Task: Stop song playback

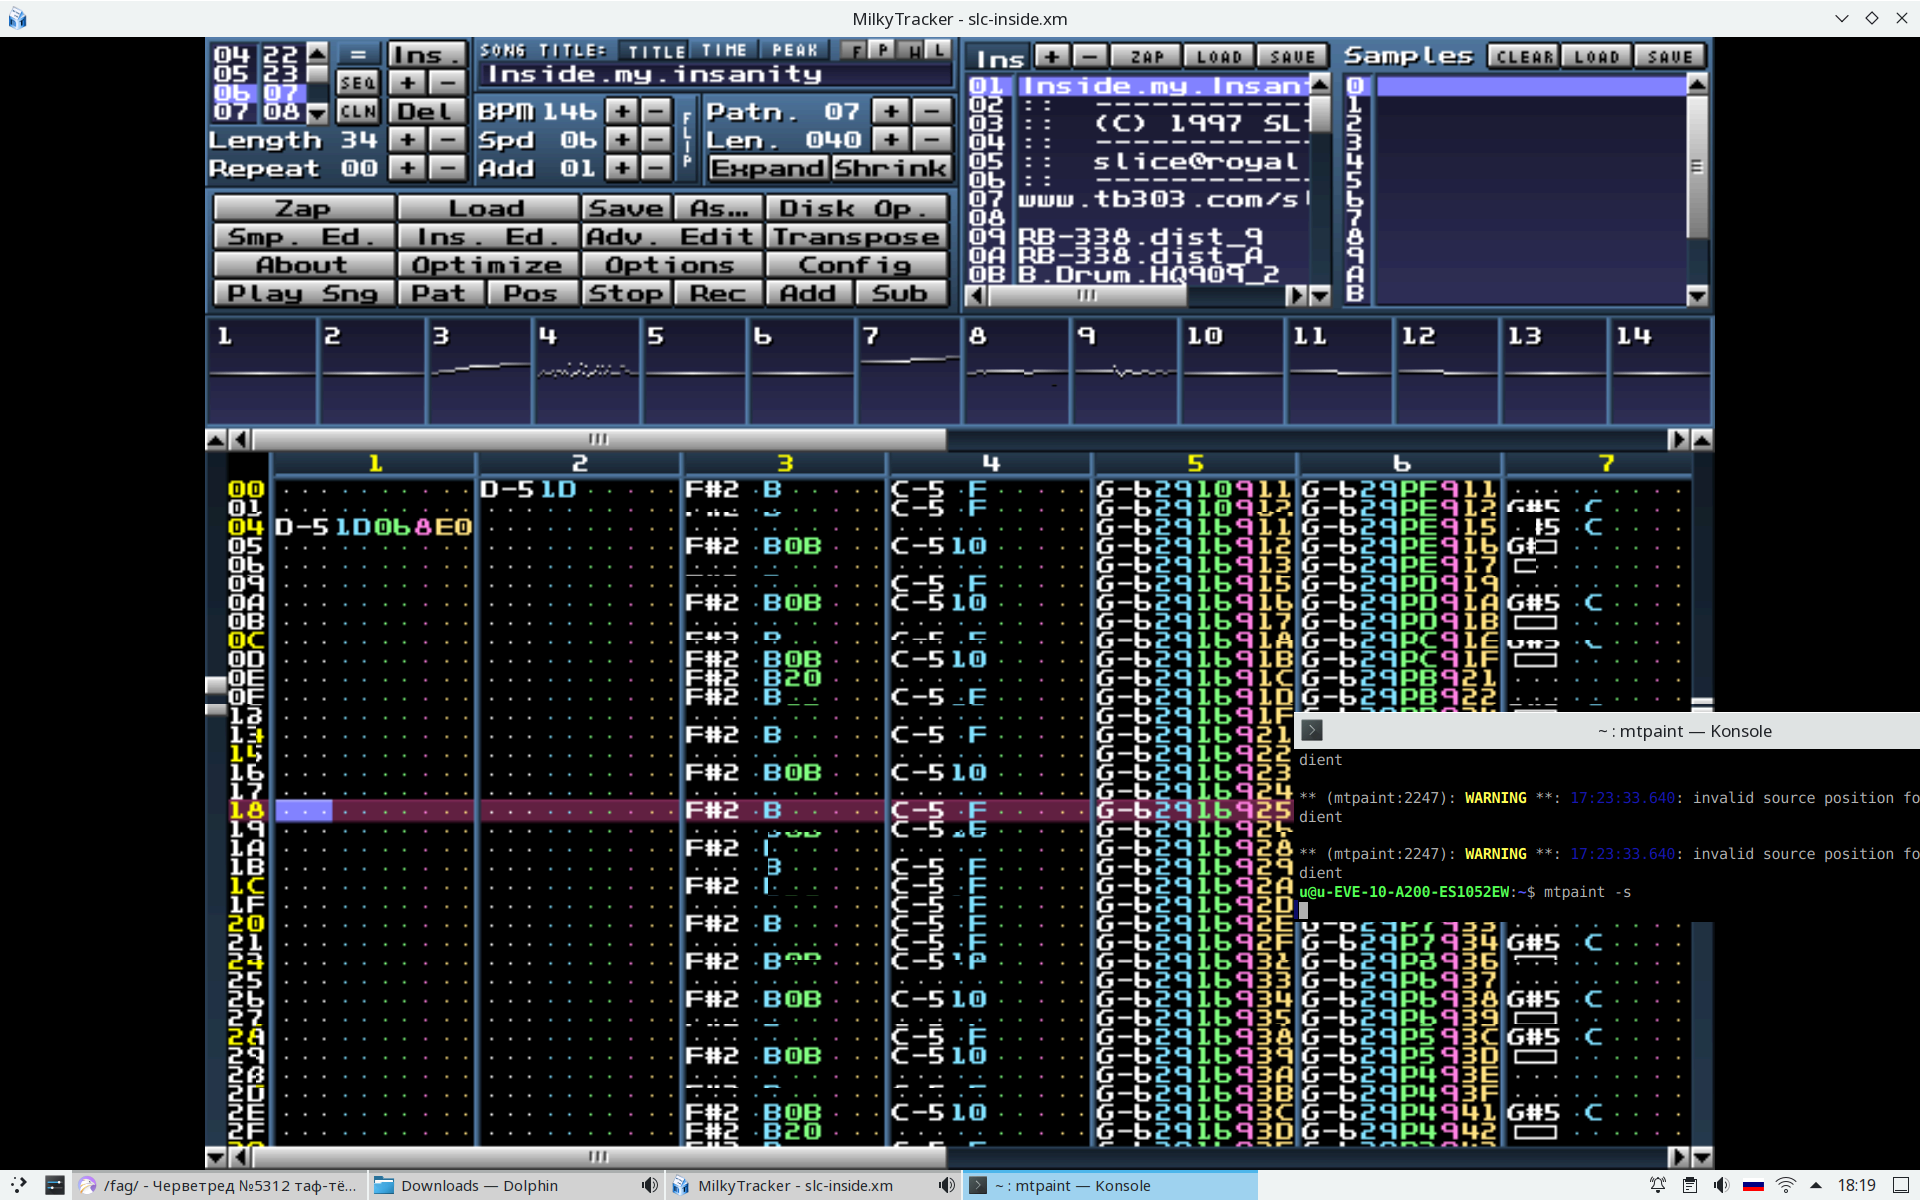Action: [625, 293]
